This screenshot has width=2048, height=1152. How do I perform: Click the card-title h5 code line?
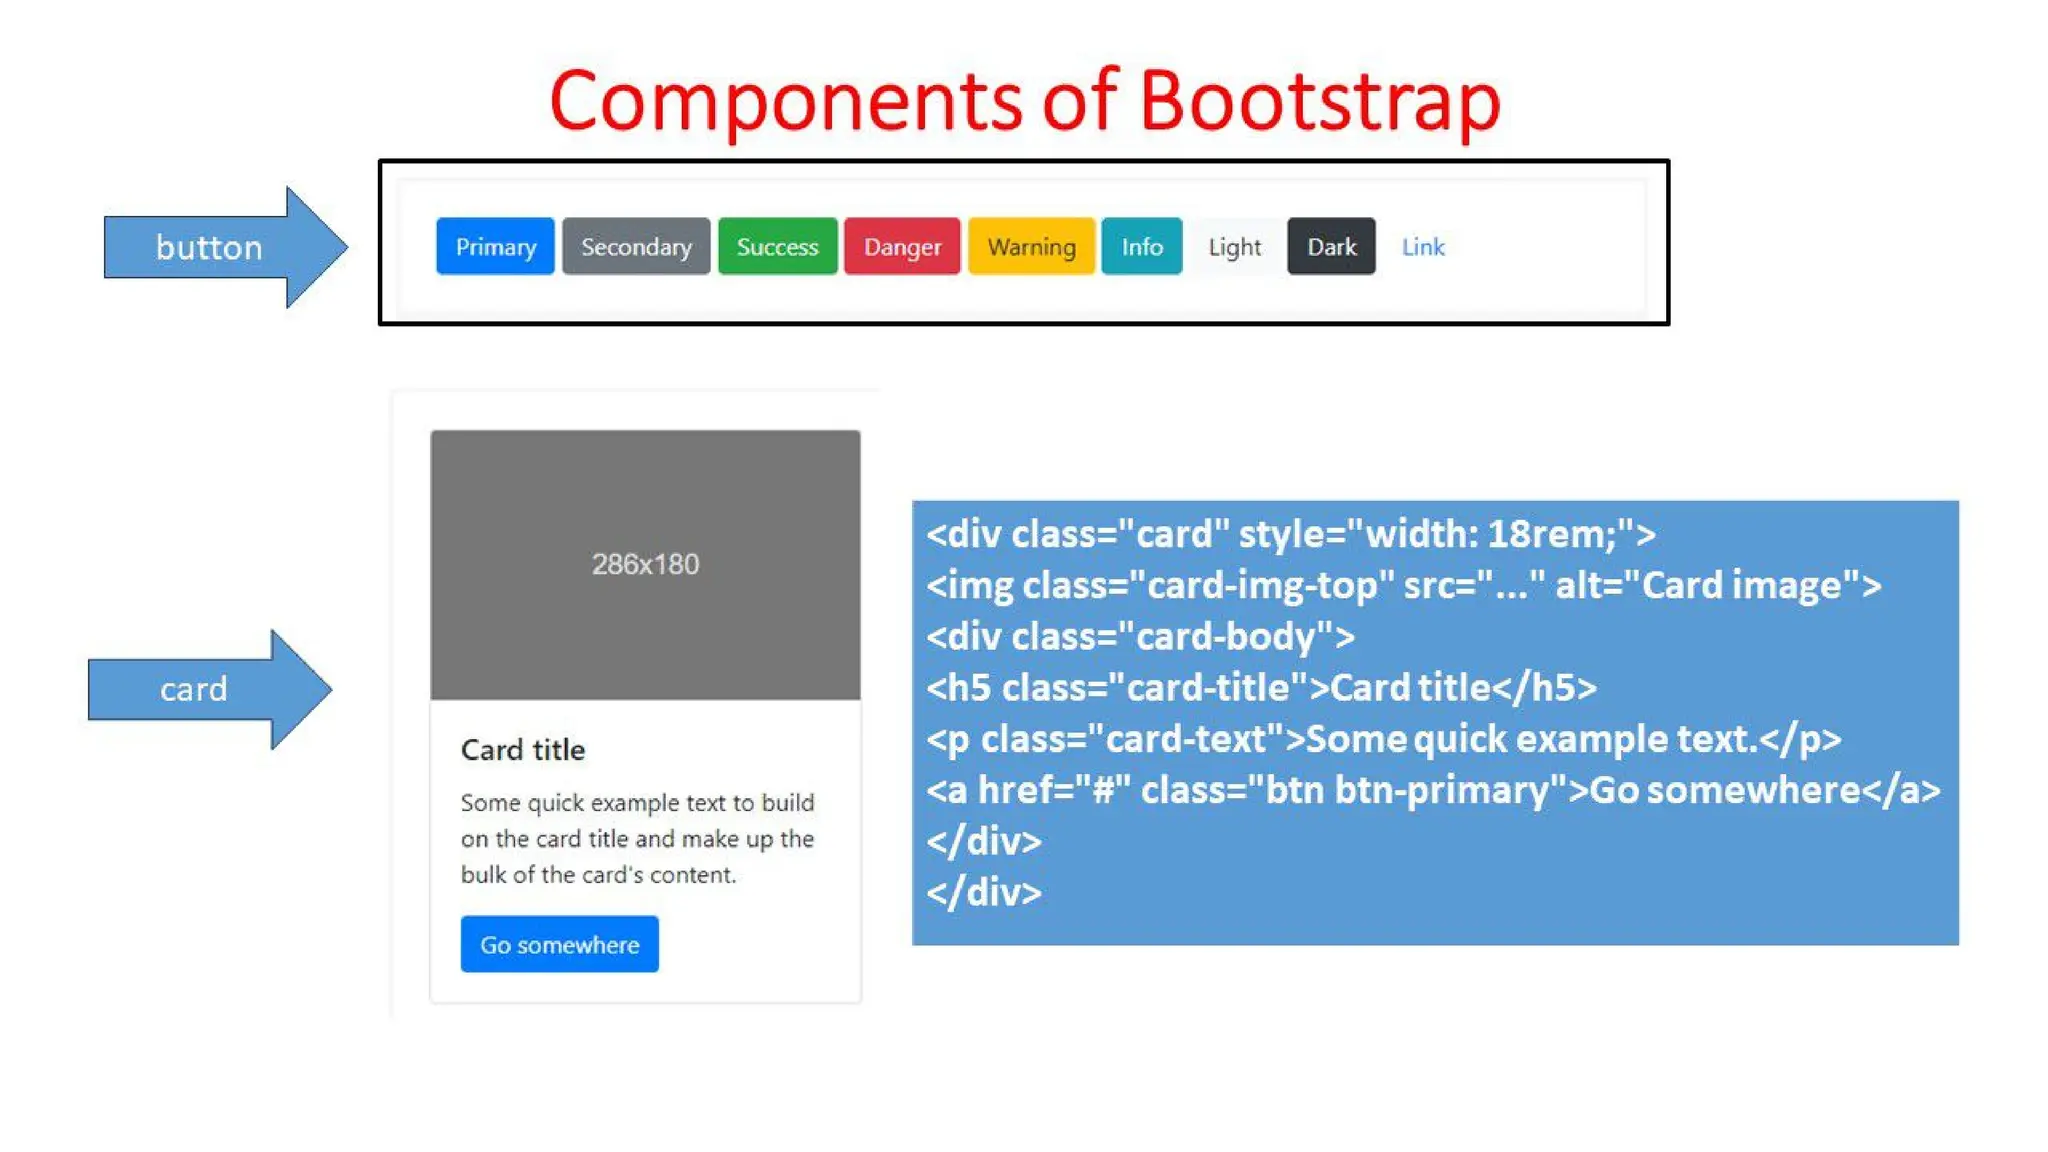[1261, 688]
